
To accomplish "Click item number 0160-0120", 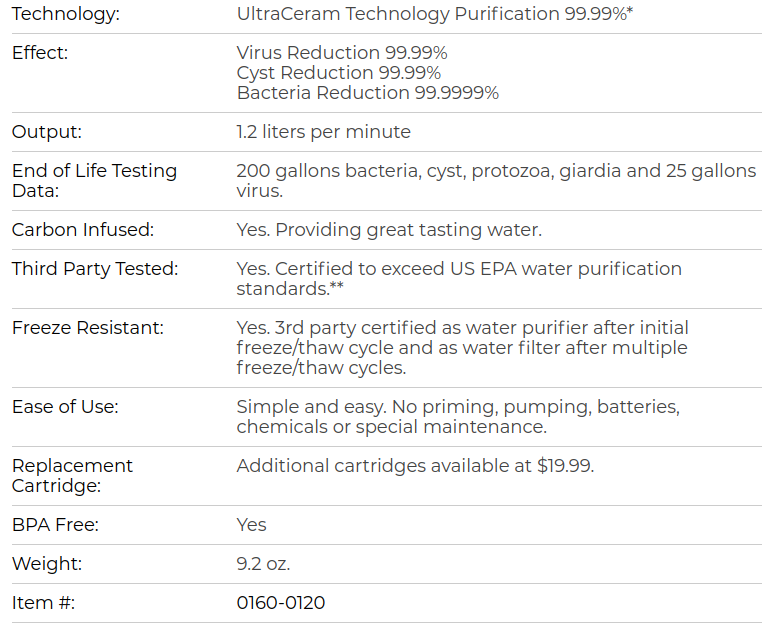I will pos(281,603).
